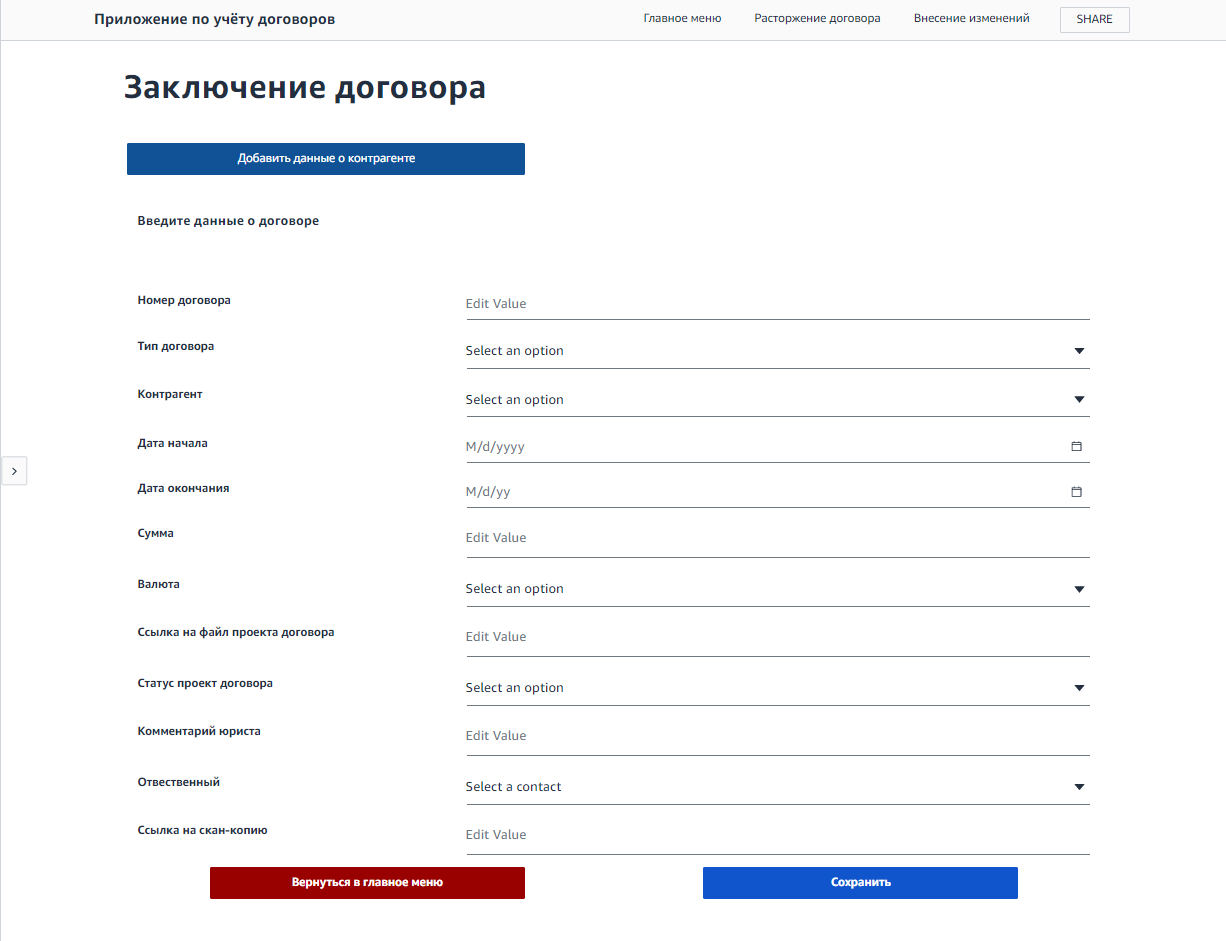Open Расторжение договора page

(x=817, y=19)
